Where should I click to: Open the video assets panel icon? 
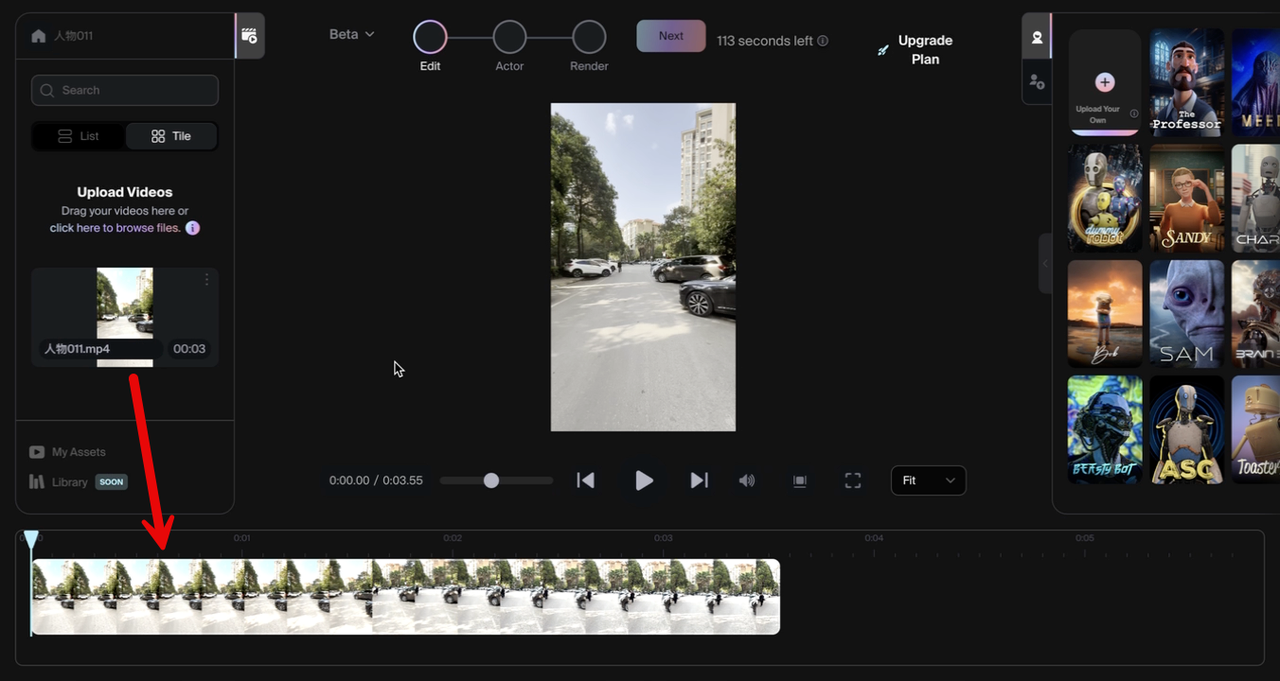pyautogui.click(x=250, y=36)
